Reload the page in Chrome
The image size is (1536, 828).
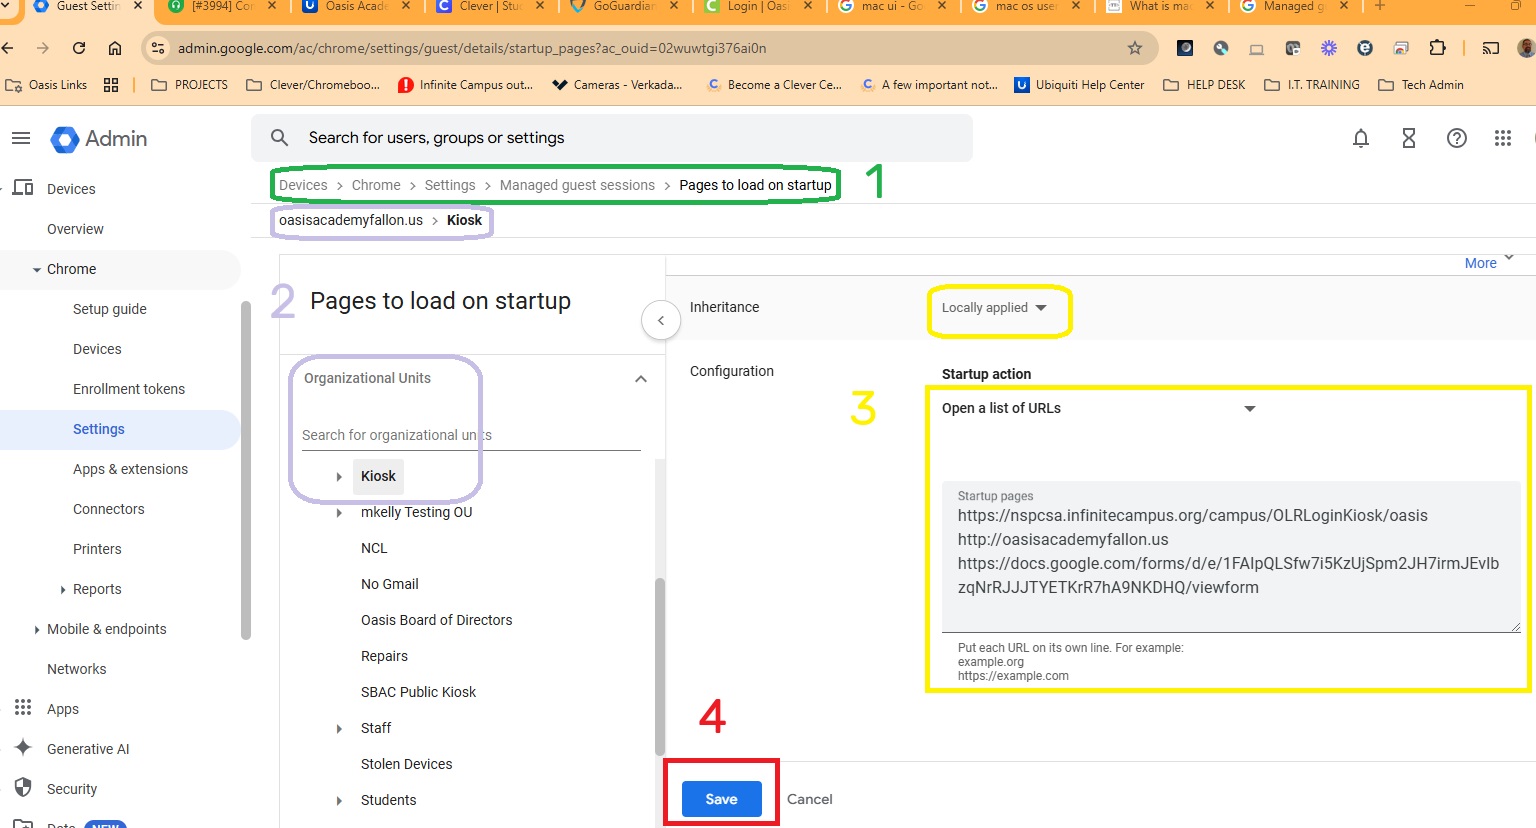pos(79,48)
